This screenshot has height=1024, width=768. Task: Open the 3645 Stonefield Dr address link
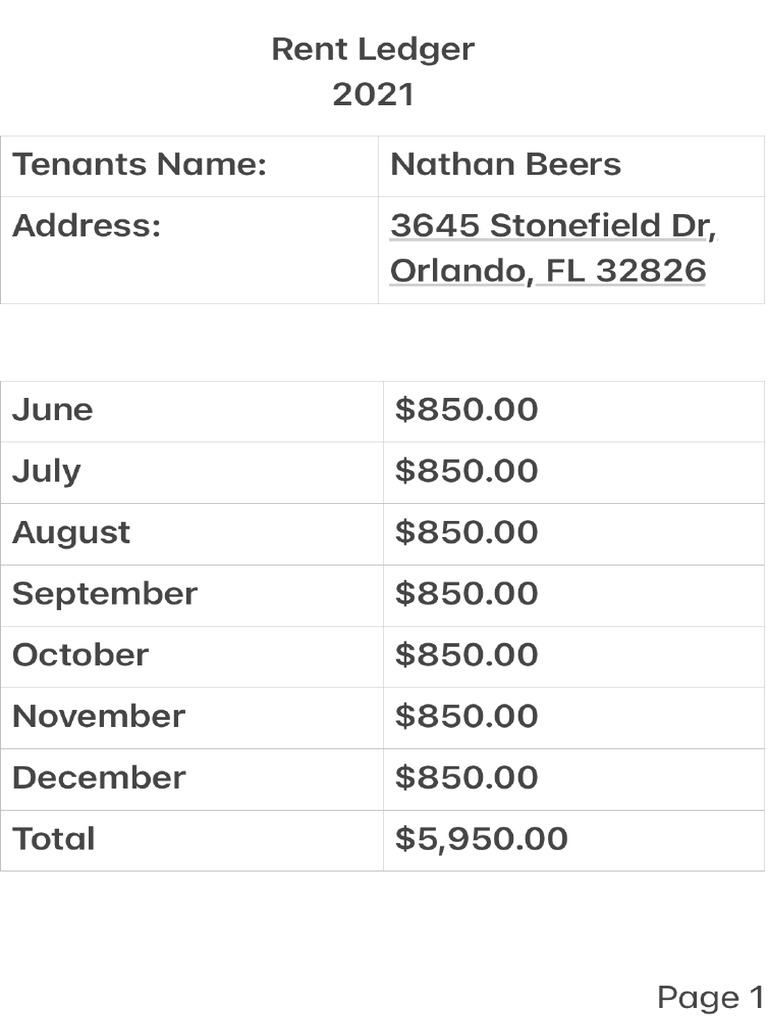pos(553,225)
